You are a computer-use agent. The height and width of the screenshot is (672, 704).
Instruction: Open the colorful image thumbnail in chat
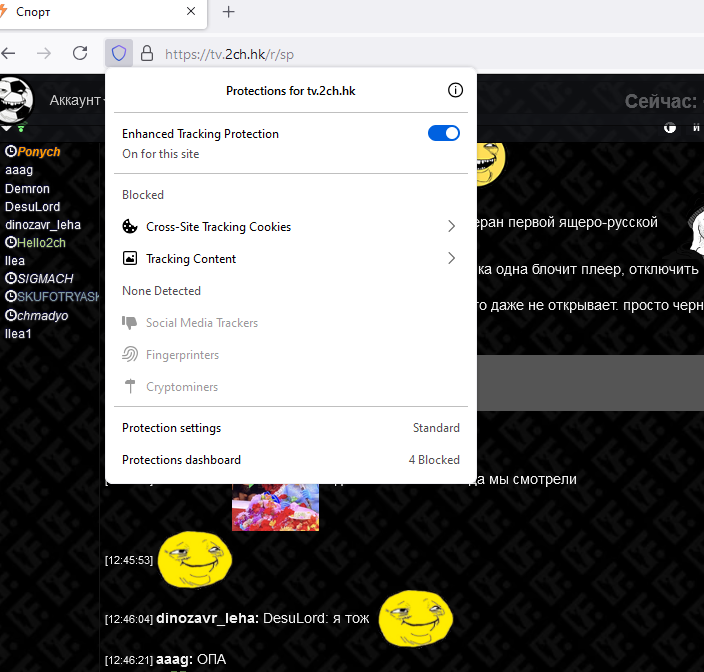click(275, 507)
